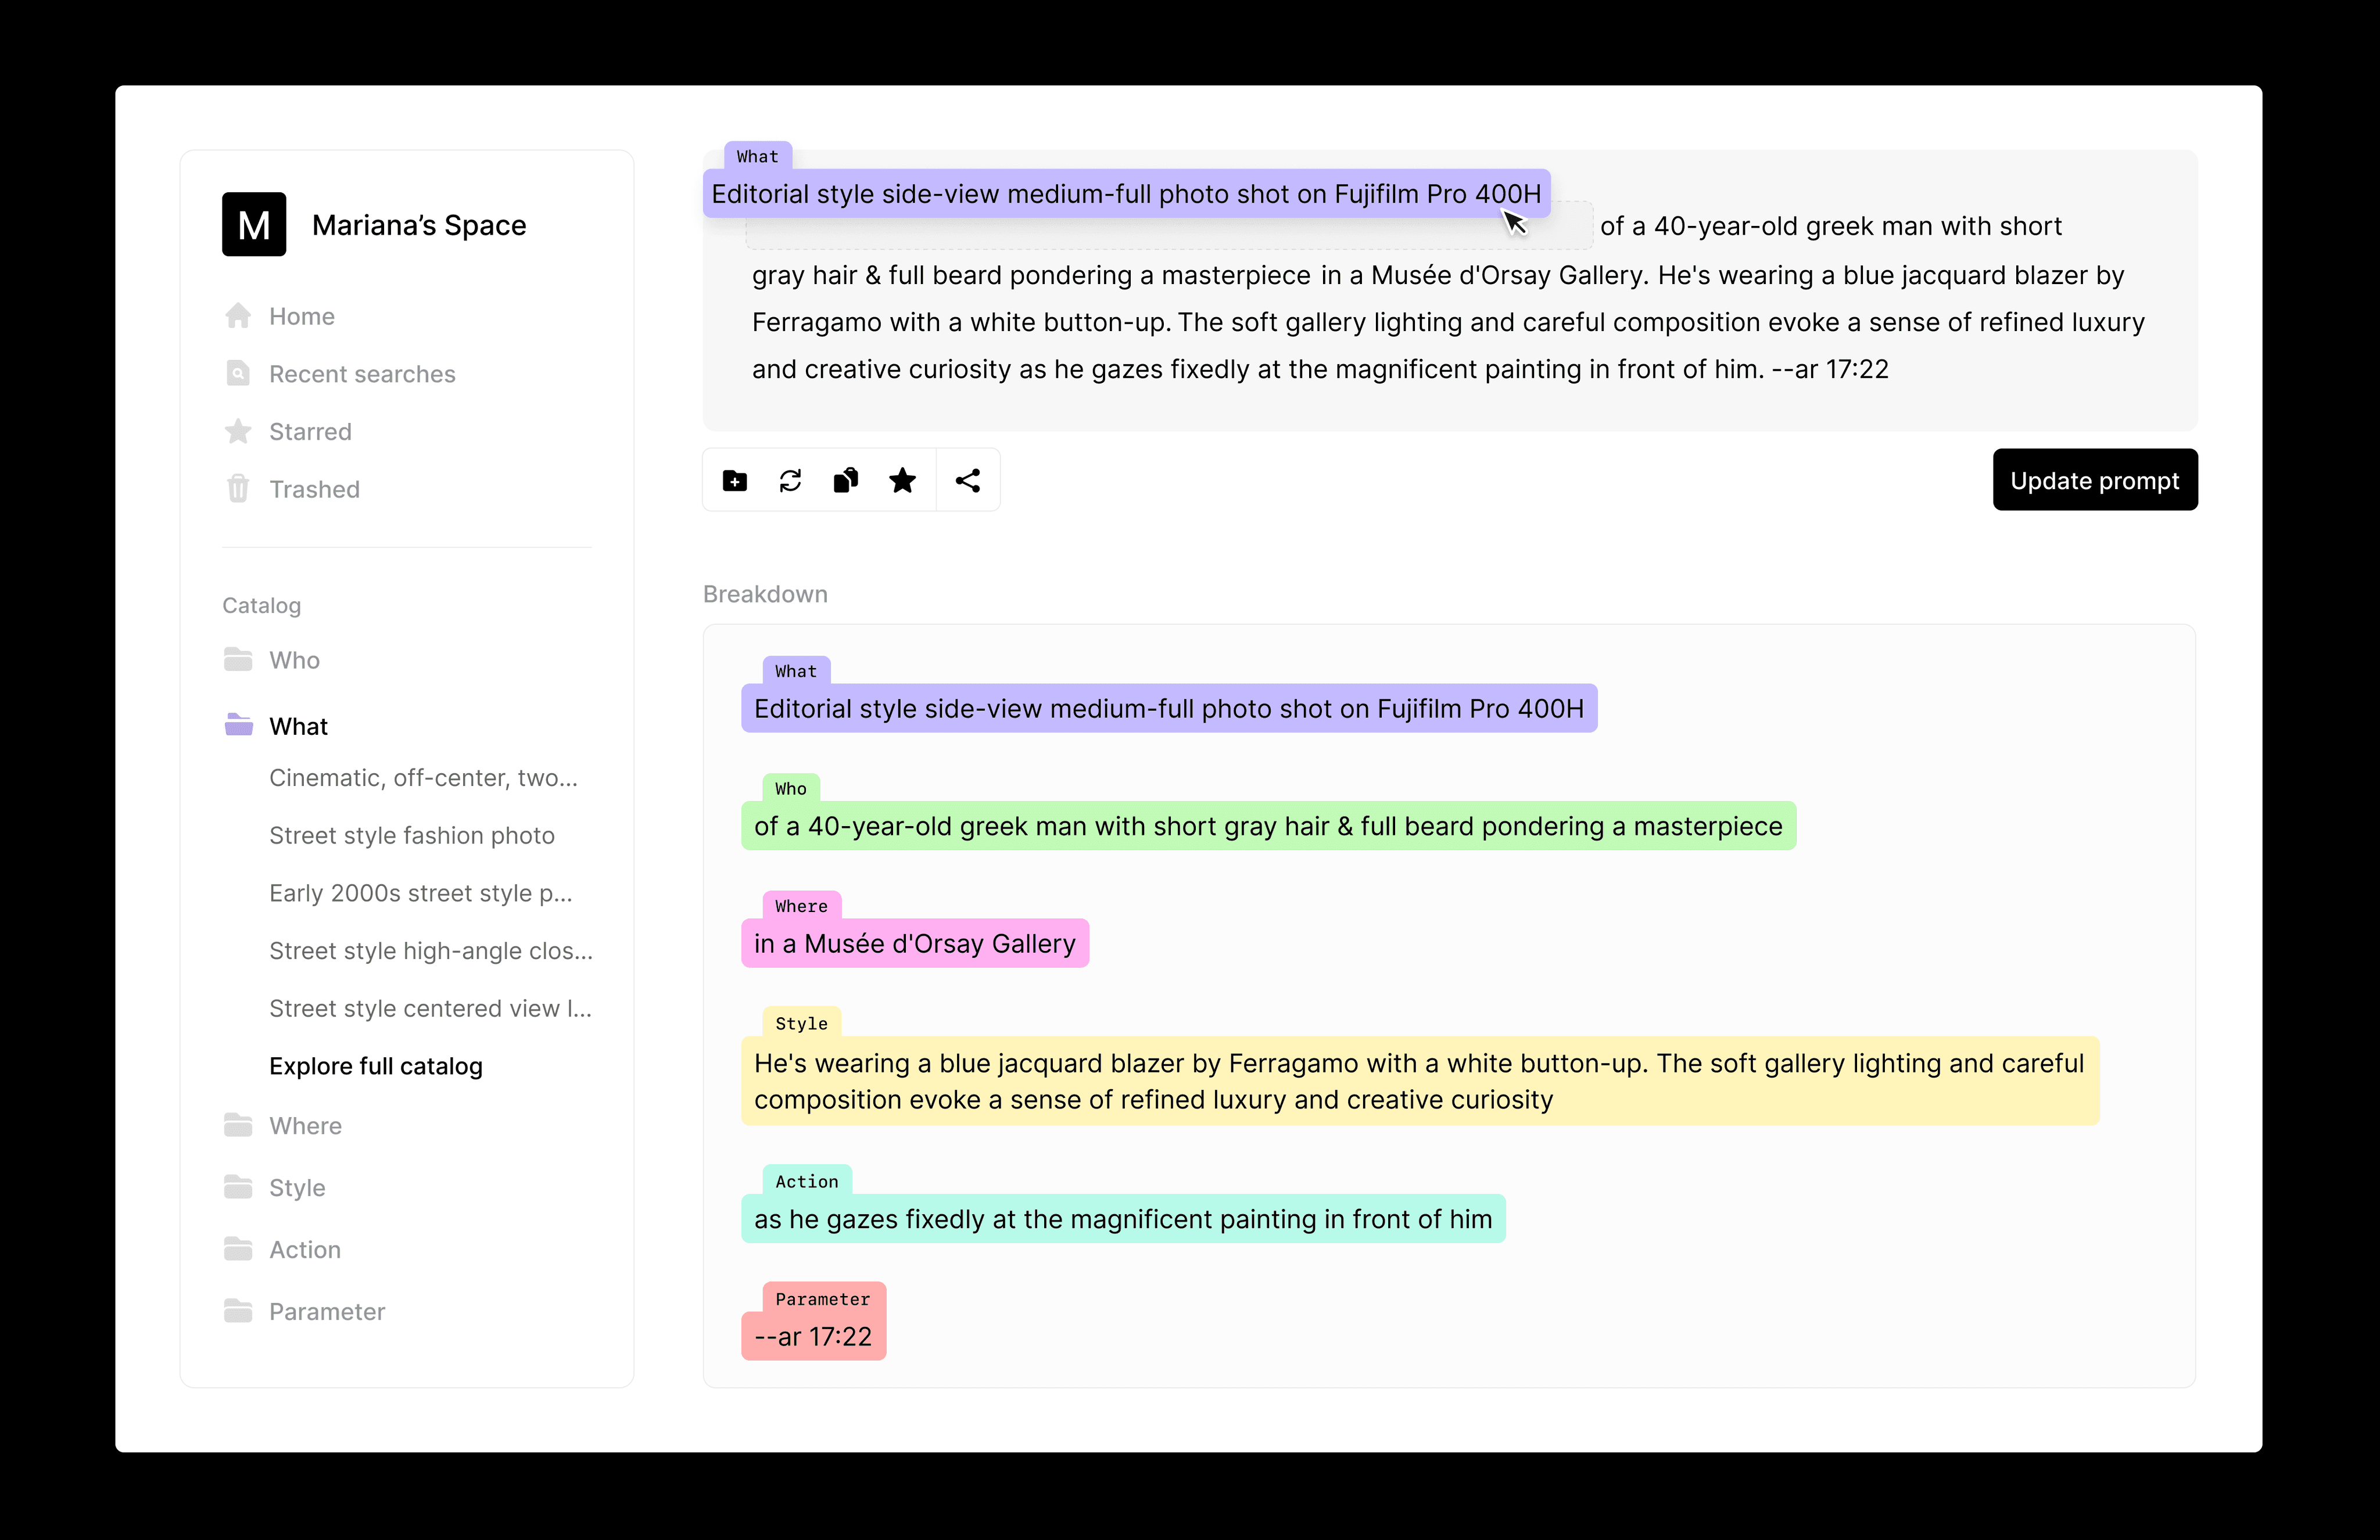Open the Explore full catalog link
The image size is (2380, 1540).
(375, 1066)
